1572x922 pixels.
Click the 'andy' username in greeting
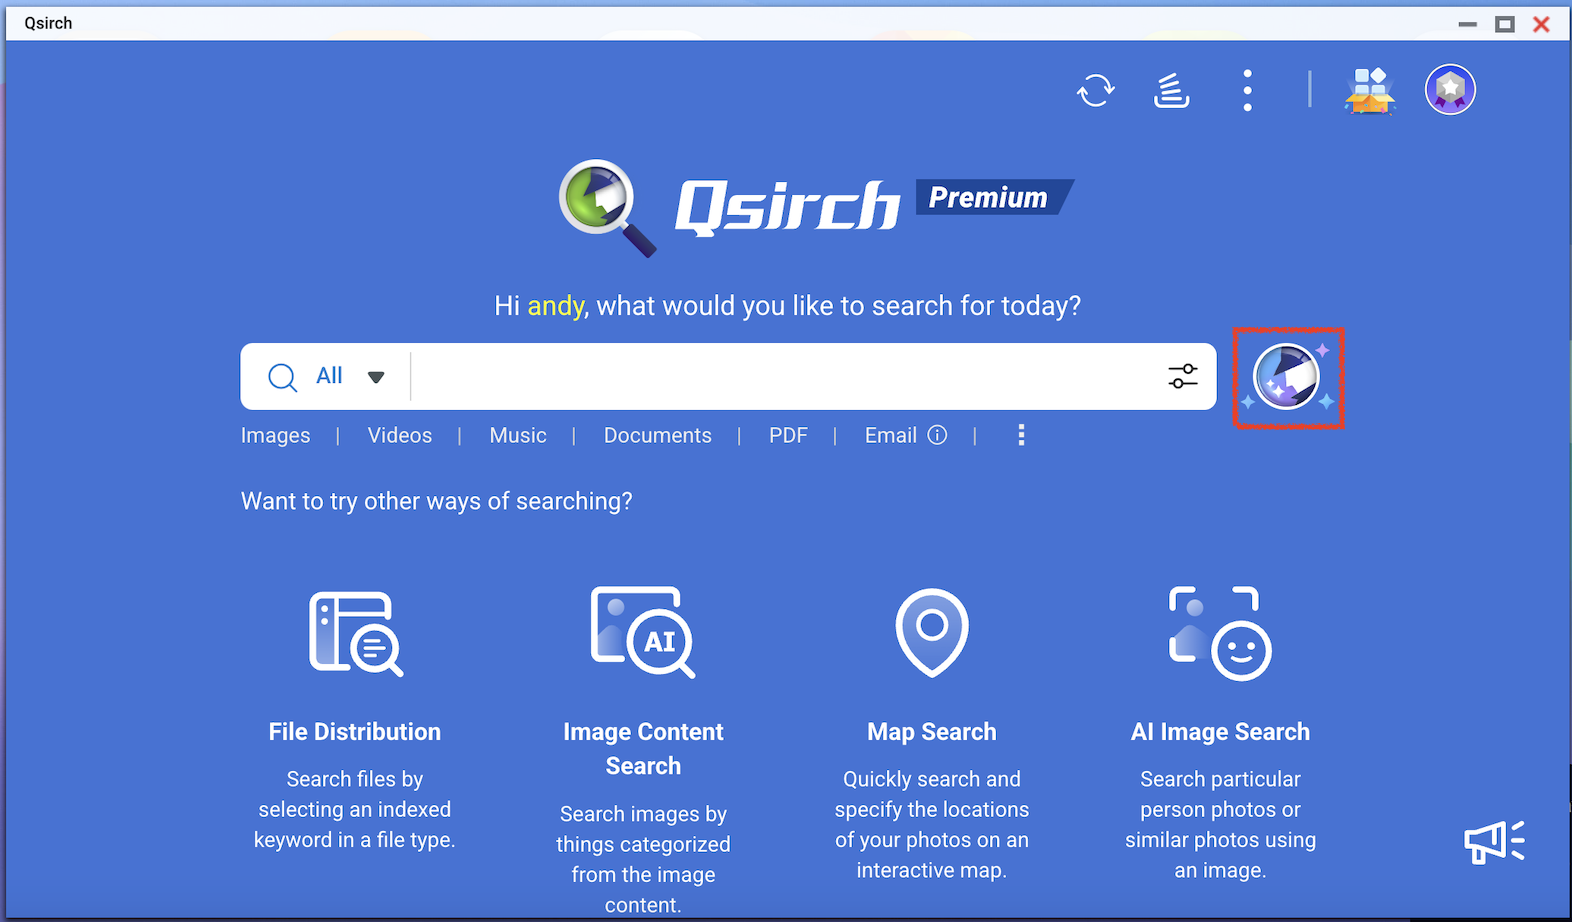555,306
